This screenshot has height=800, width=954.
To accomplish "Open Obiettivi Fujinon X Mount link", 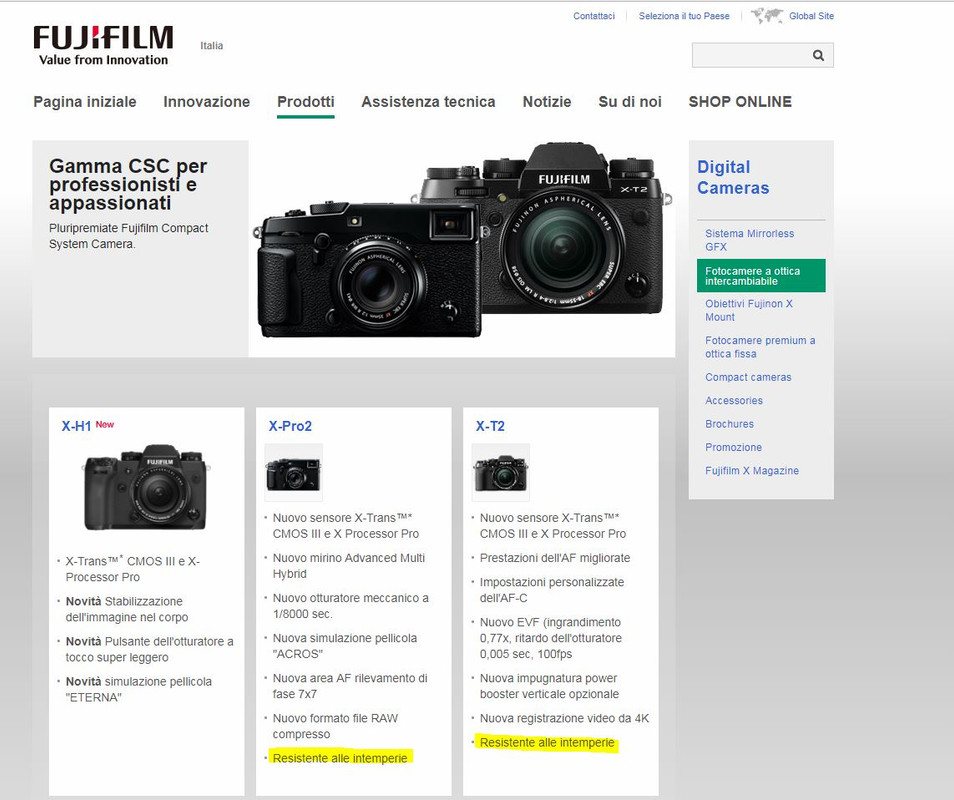I will point(748,310).
